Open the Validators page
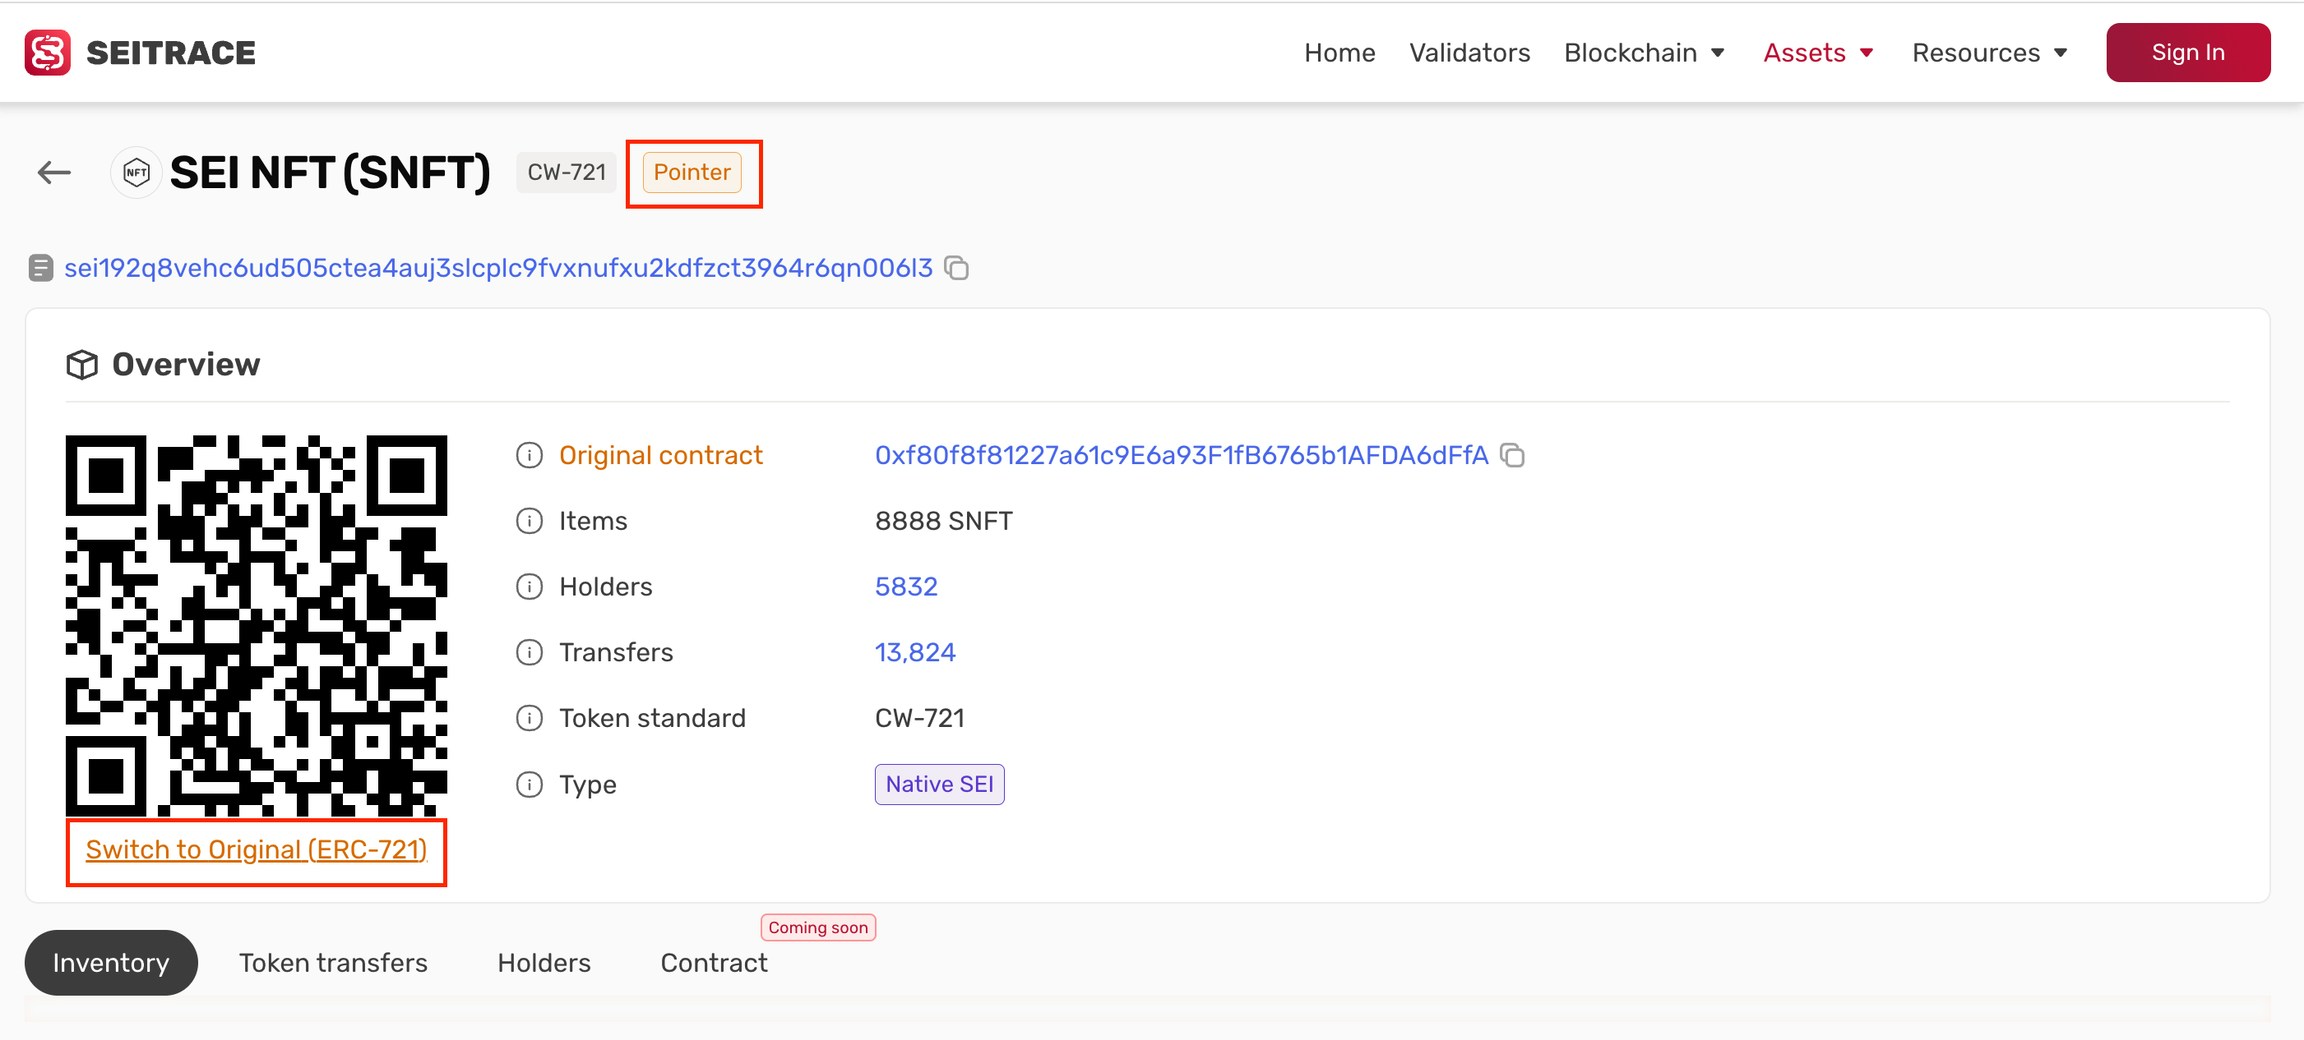 pos(1469,52)
